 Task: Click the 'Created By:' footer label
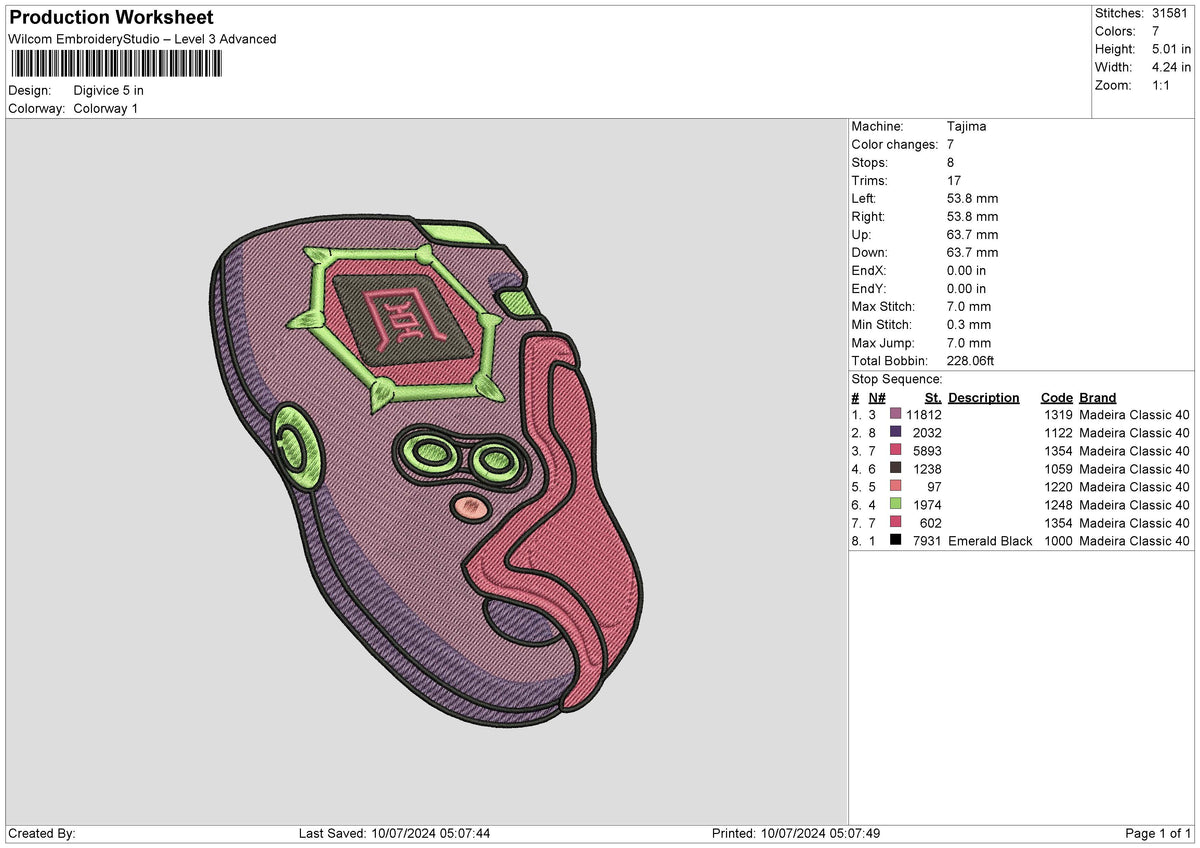[x=41, y=834]
